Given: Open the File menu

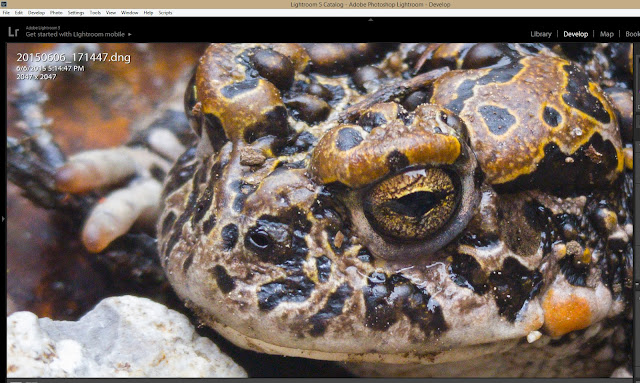Looking at the screenshot, I should (x=6, y=13).
